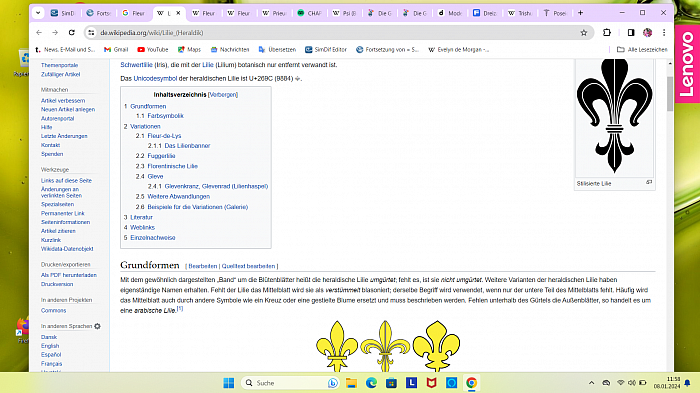Open language settings gear icon
700x393 pixels.
click(x=97, y=326)
